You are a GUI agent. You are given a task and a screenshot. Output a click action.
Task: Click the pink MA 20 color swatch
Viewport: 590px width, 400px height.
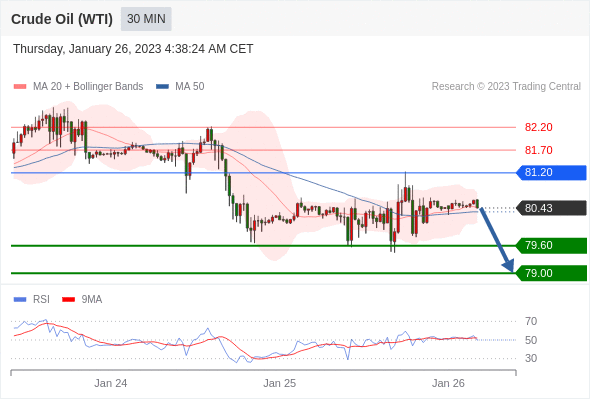(20, 87)
